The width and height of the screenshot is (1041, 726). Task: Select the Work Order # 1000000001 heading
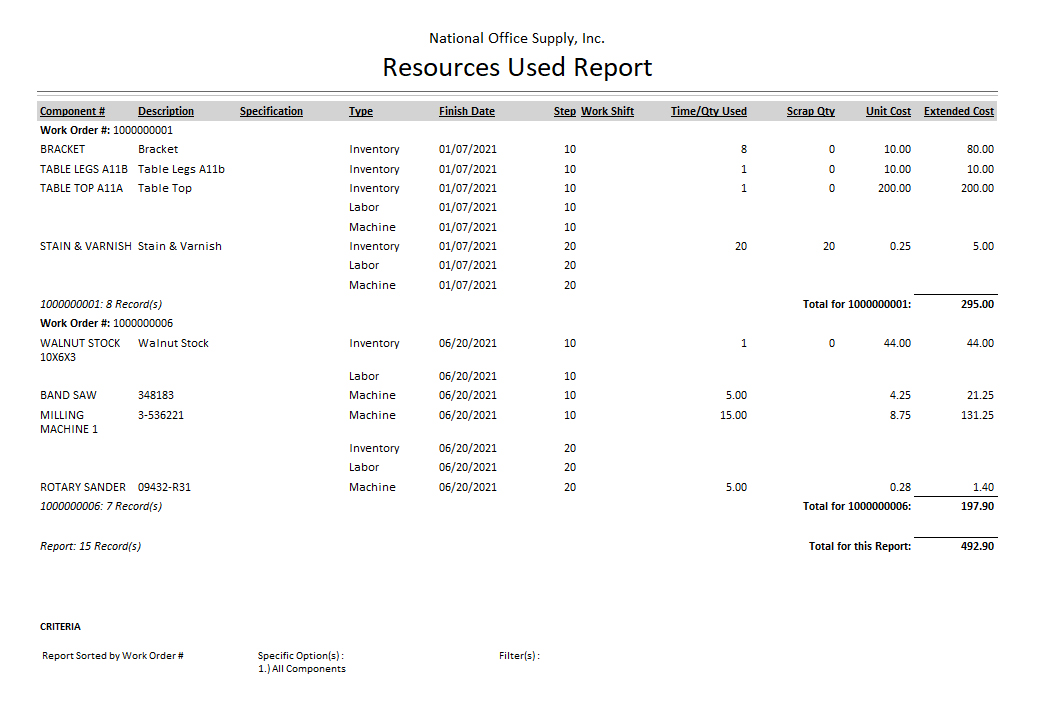(x=106, y=130)
